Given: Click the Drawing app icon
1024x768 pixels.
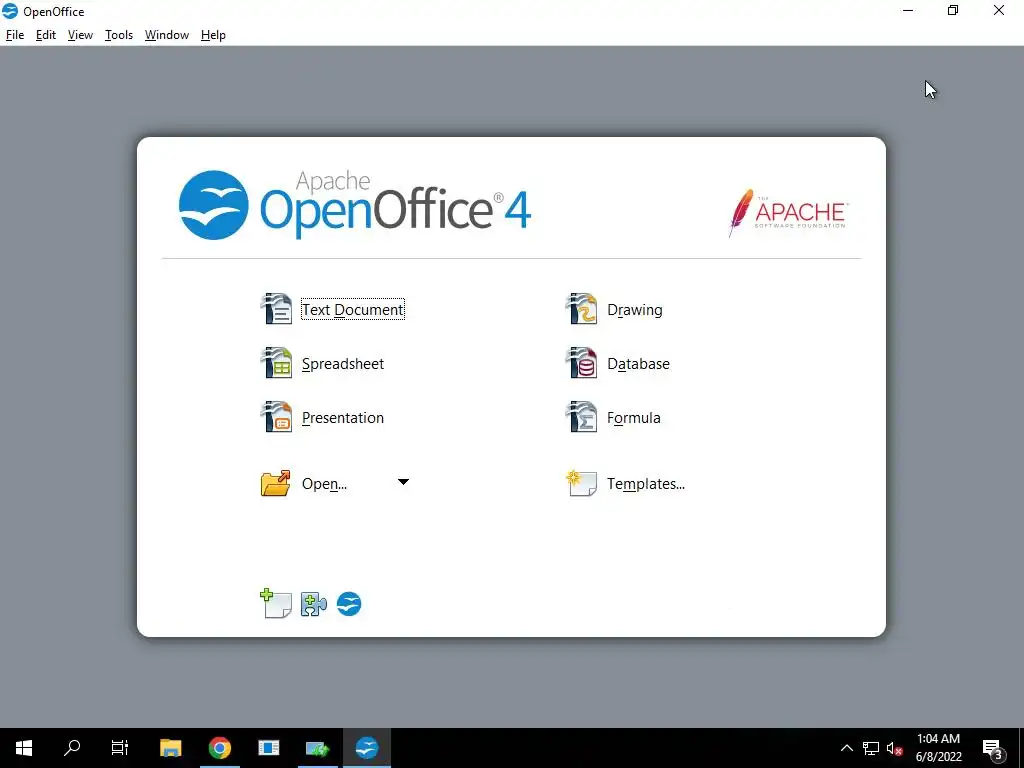Looking at the screenshot, I should pyautogui.click(x=581, y=309).
